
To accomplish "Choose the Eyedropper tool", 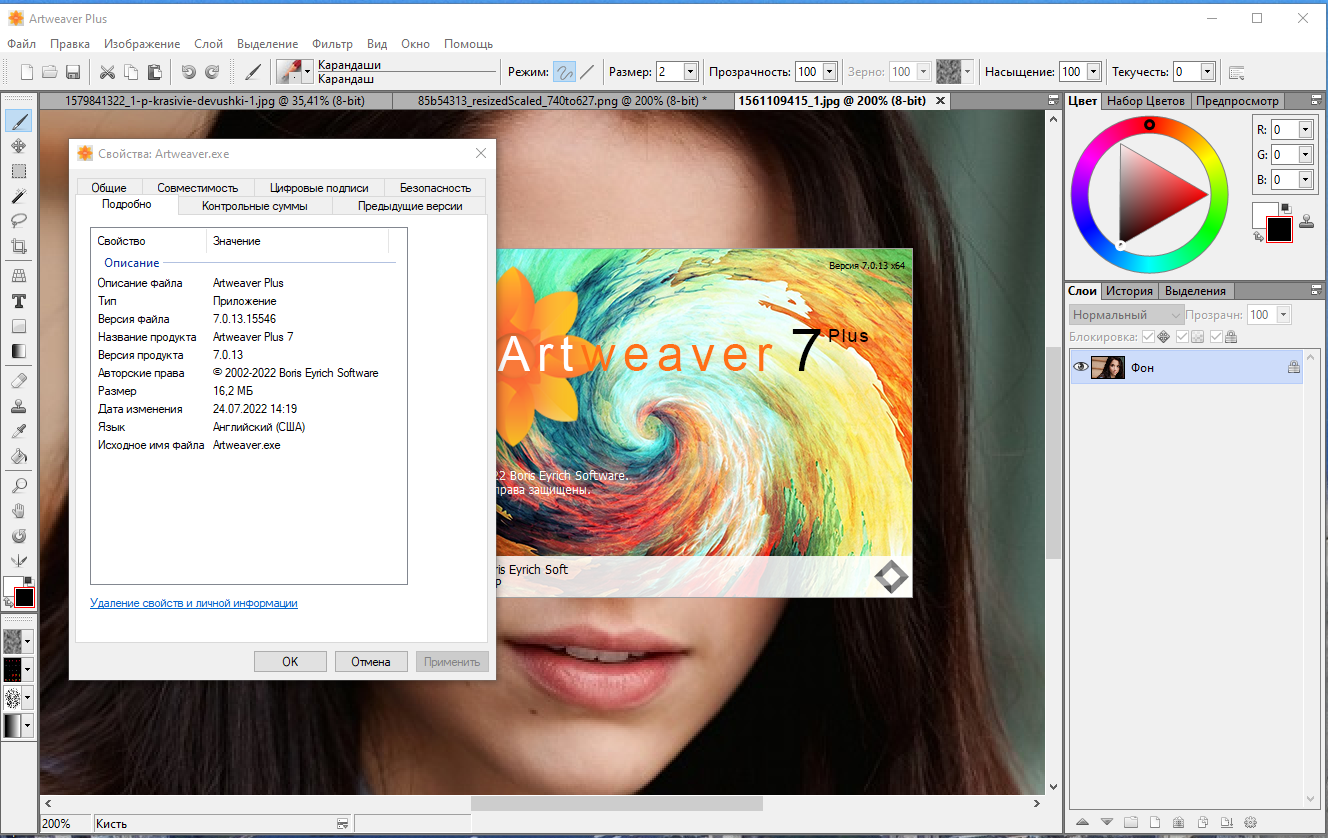I will pyautogui.click(x=18, y=431).
